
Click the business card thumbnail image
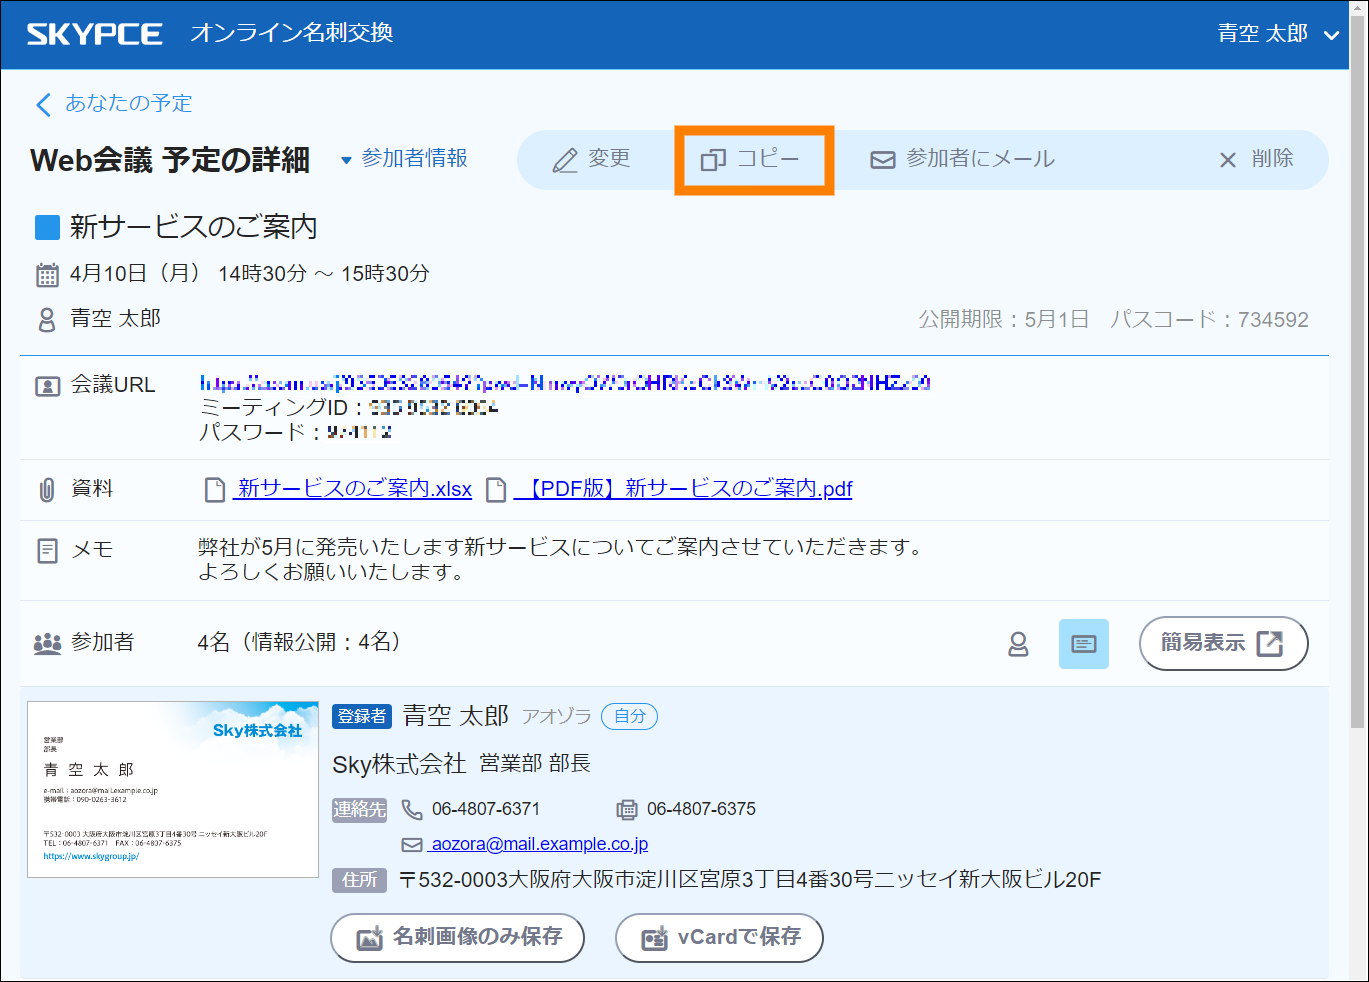(173, 789)
